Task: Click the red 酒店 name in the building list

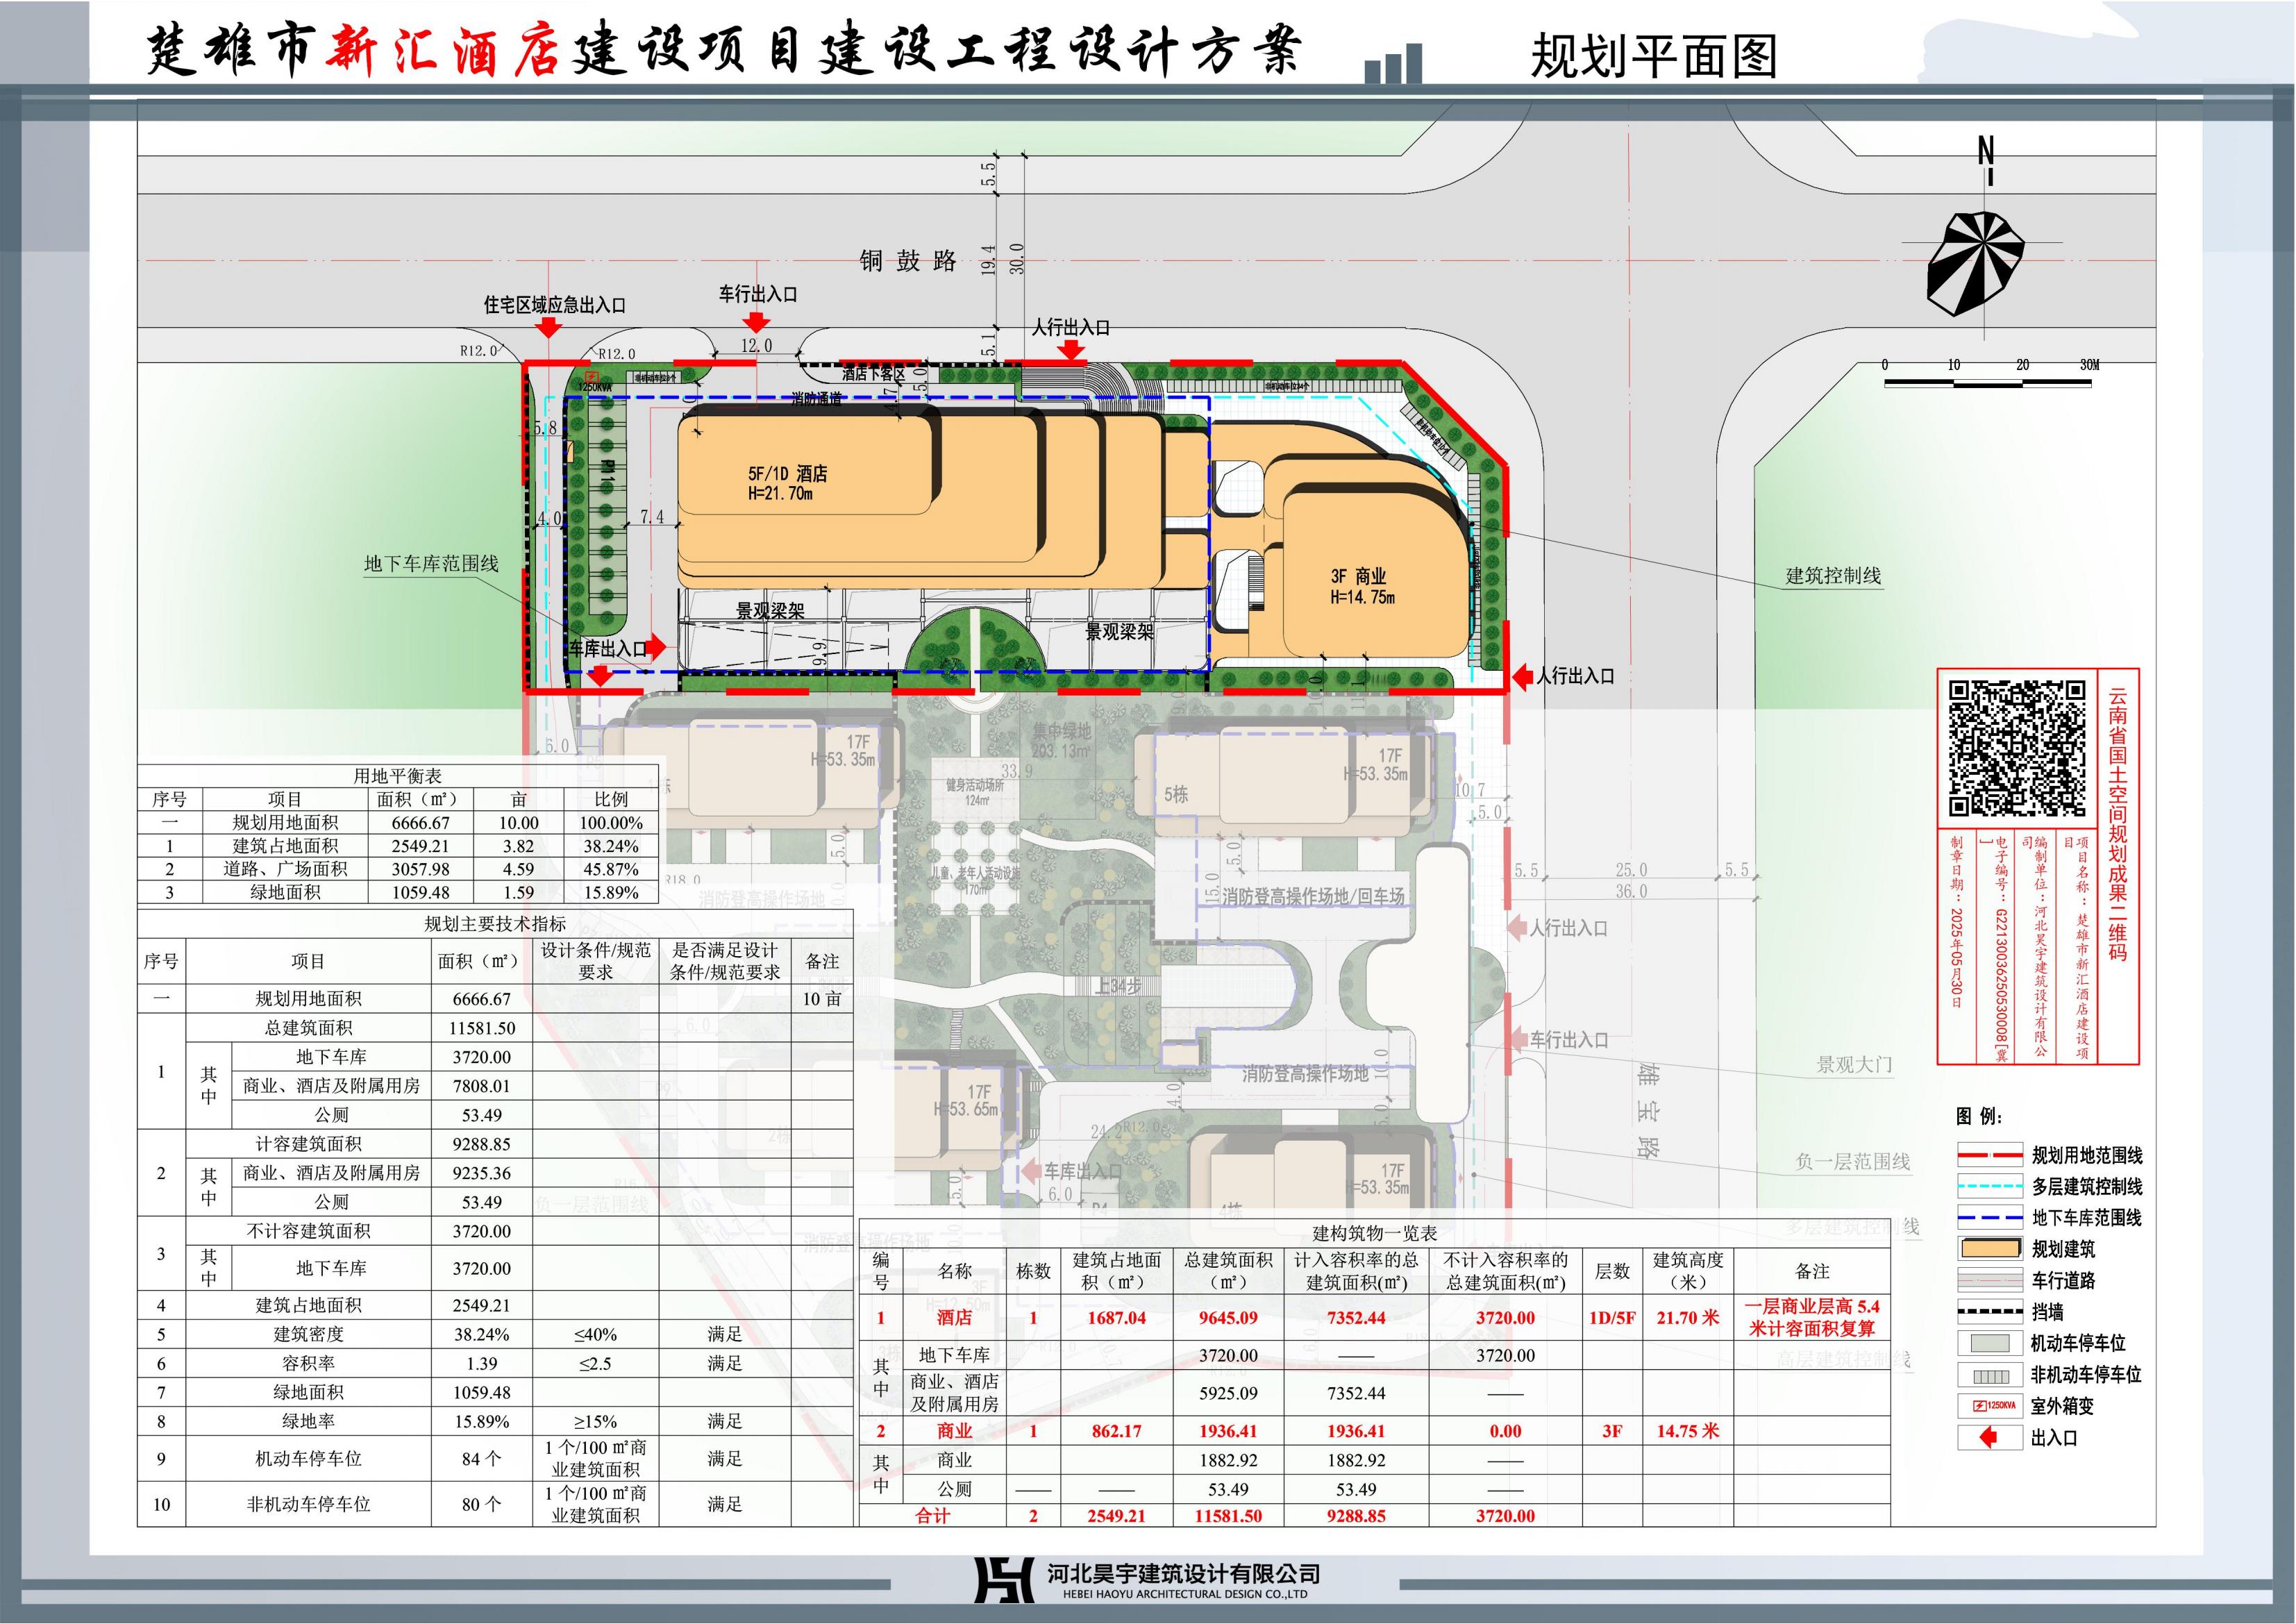Action: point(954,1318)
